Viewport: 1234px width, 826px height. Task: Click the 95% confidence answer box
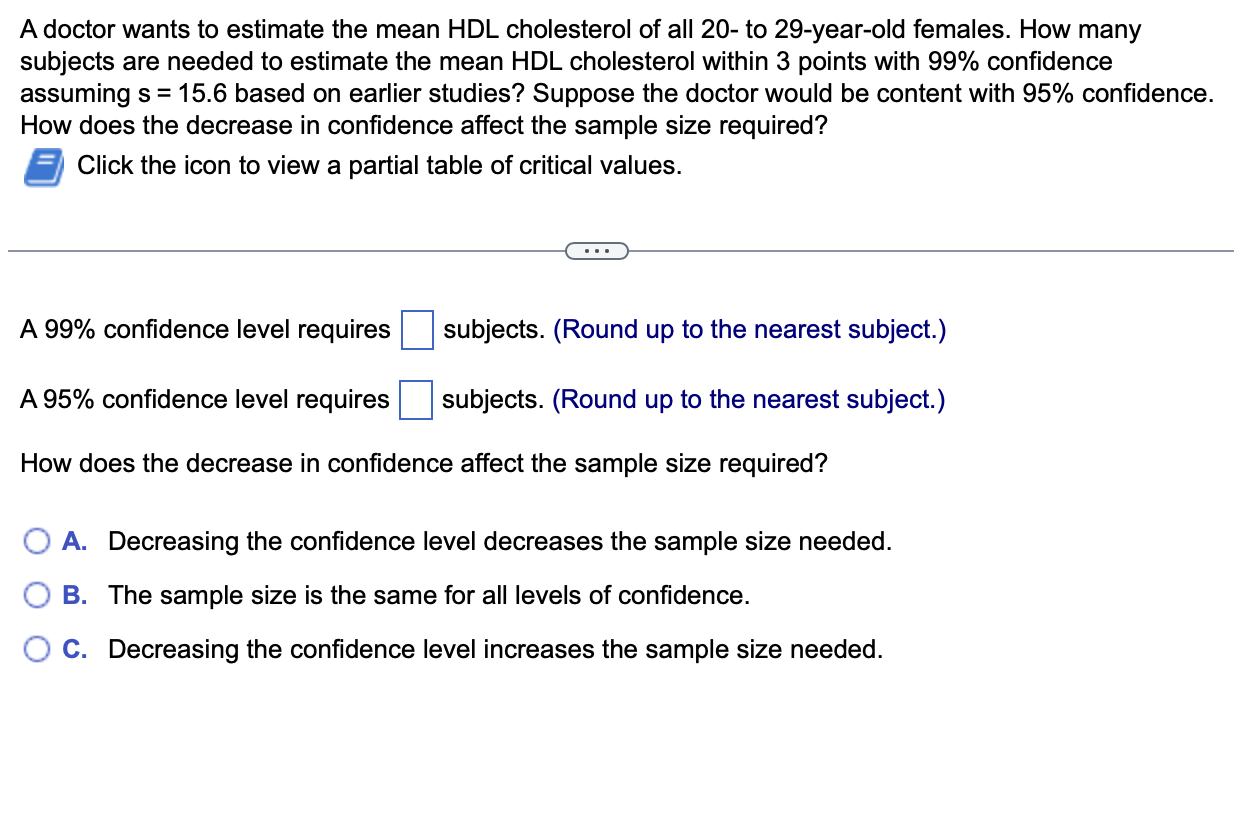coord(416,399)
